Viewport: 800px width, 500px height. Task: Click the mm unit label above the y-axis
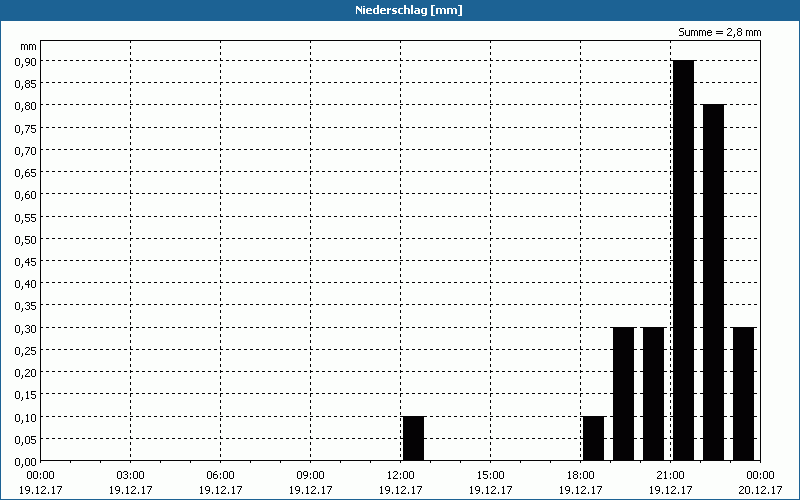29,46
